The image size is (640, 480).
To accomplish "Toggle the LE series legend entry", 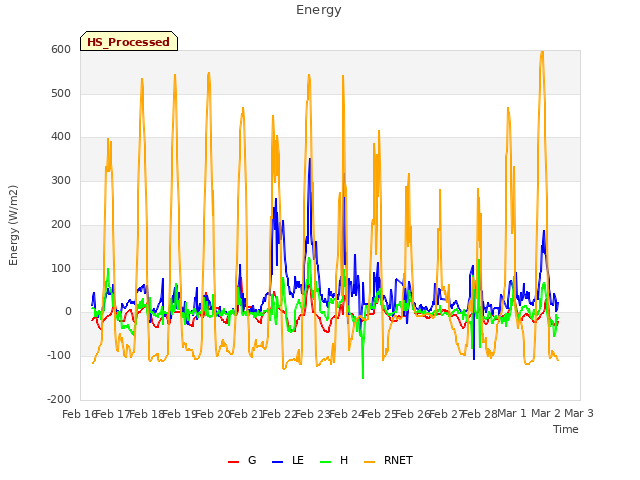I will coord(288,460).
